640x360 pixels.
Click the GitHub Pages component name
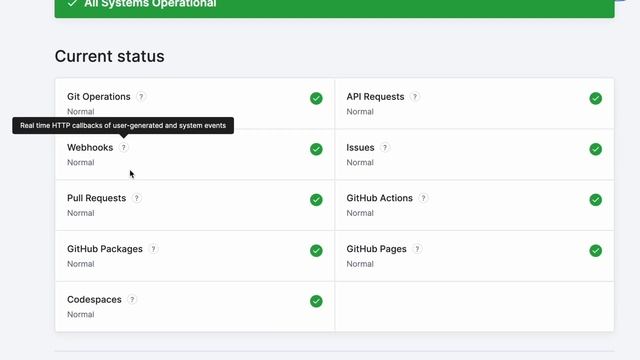376,249
